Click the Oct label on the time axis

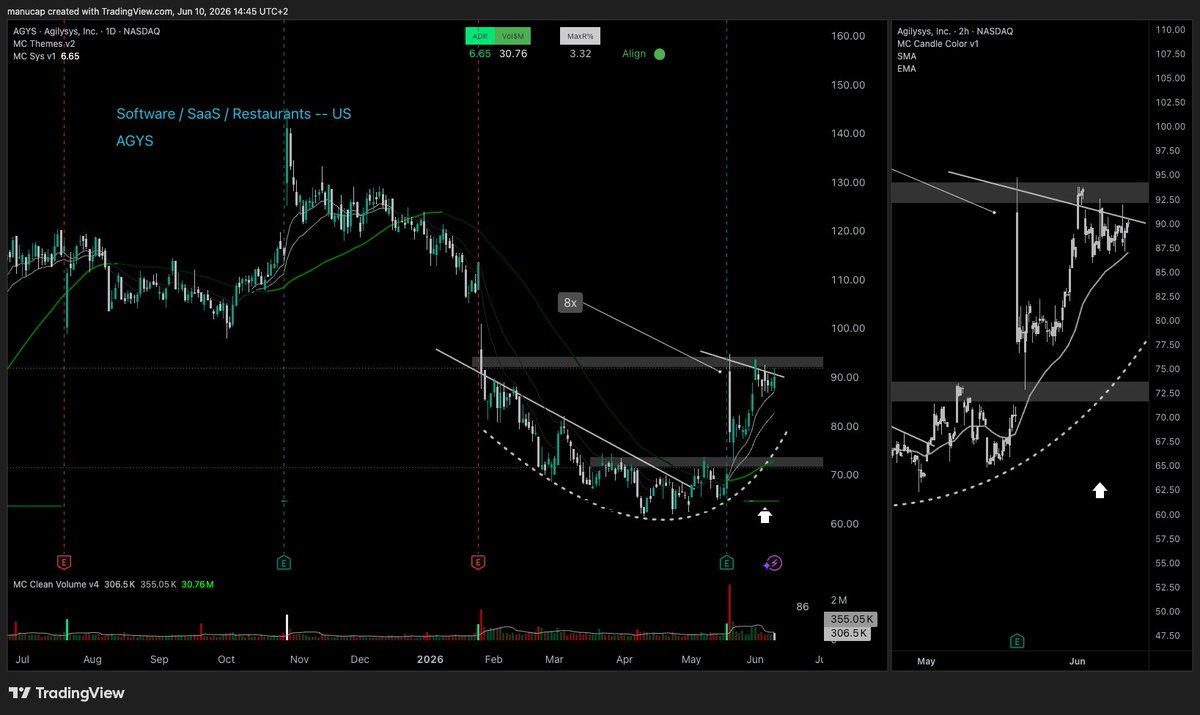coord(226,660)
